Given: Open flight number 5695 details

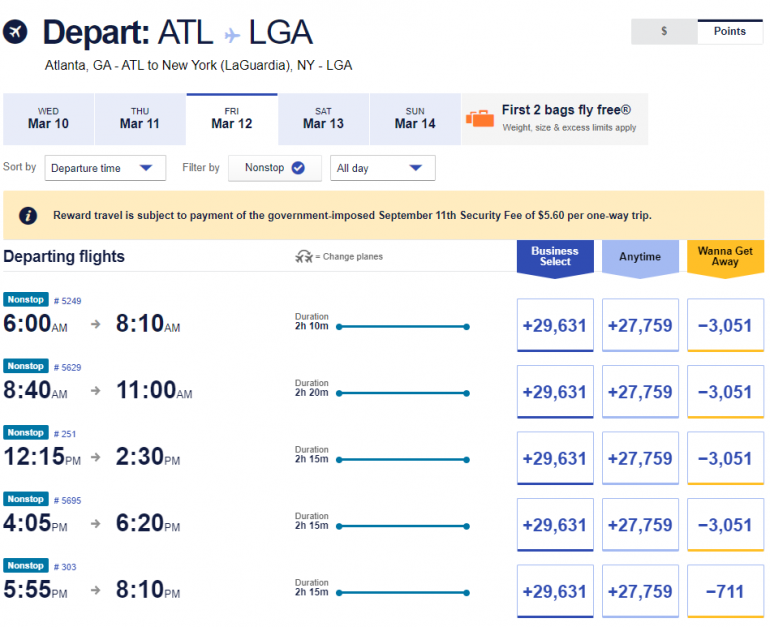Looking at the screenshot, I should [x=68, y=500].
